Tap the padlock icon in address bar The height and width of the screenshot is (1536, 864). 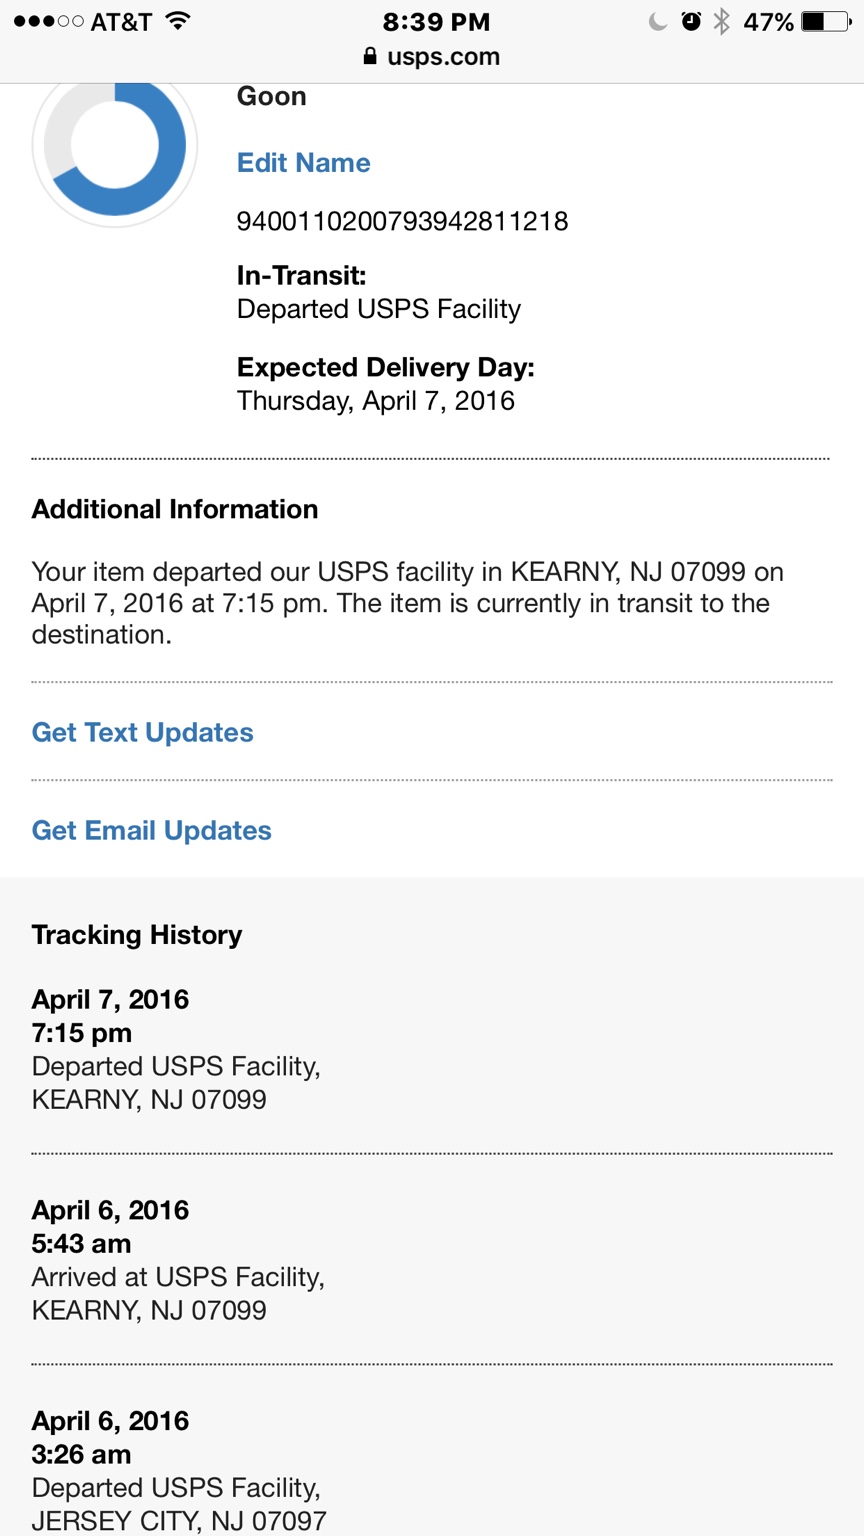click(x=371, y=57)
